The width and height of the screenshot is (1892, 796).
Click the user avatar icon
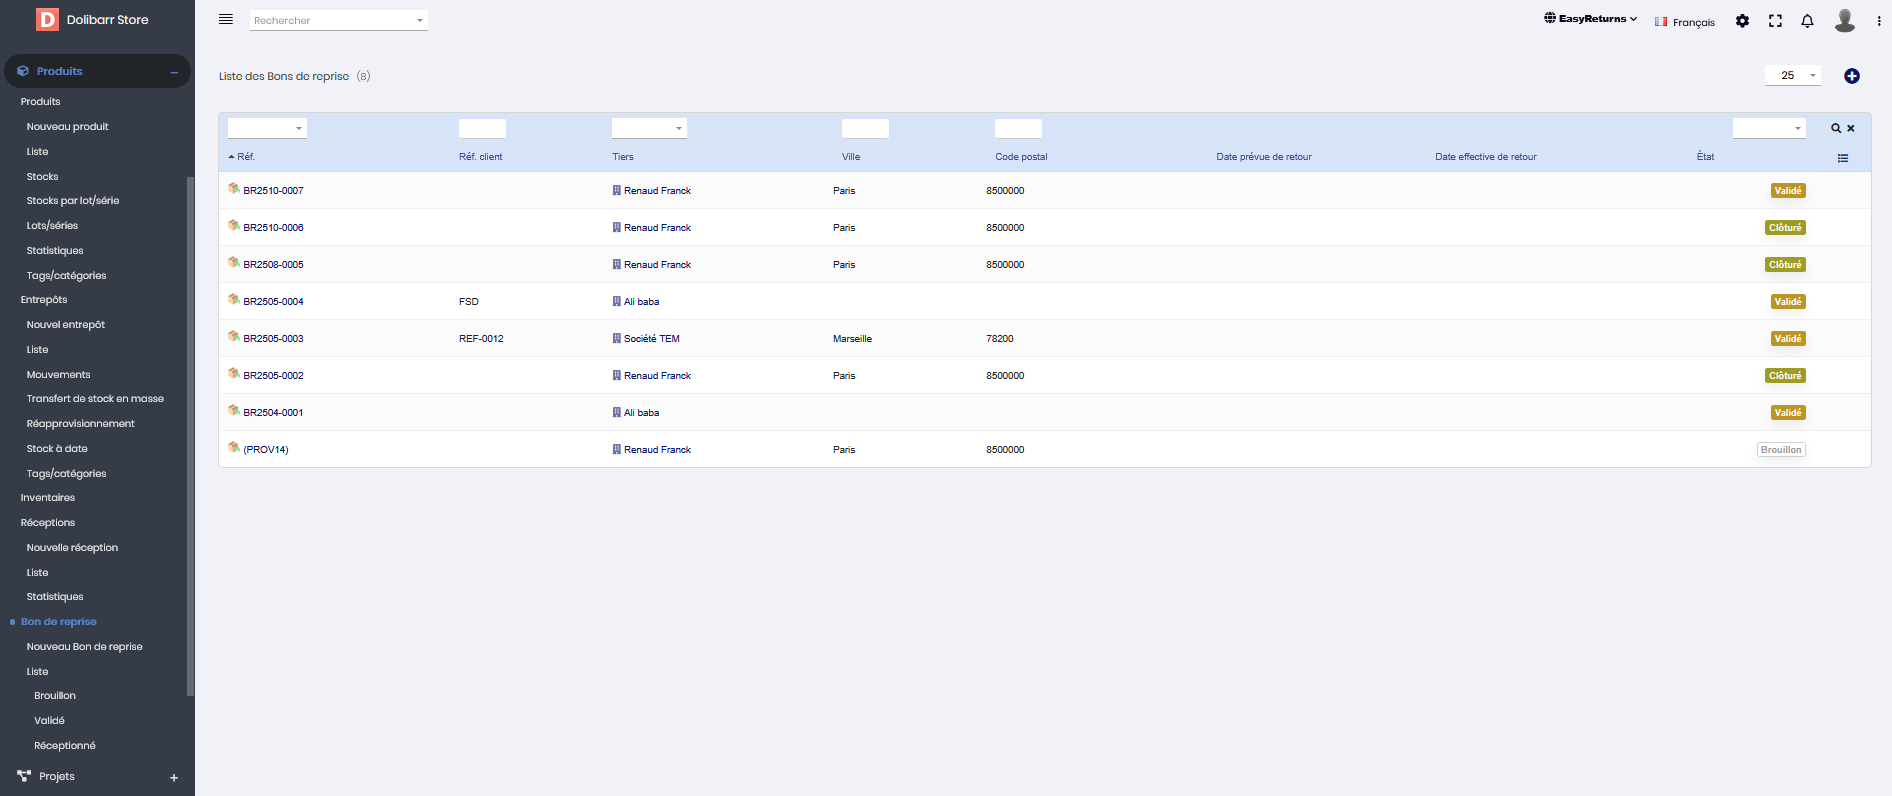point(1844,21)
